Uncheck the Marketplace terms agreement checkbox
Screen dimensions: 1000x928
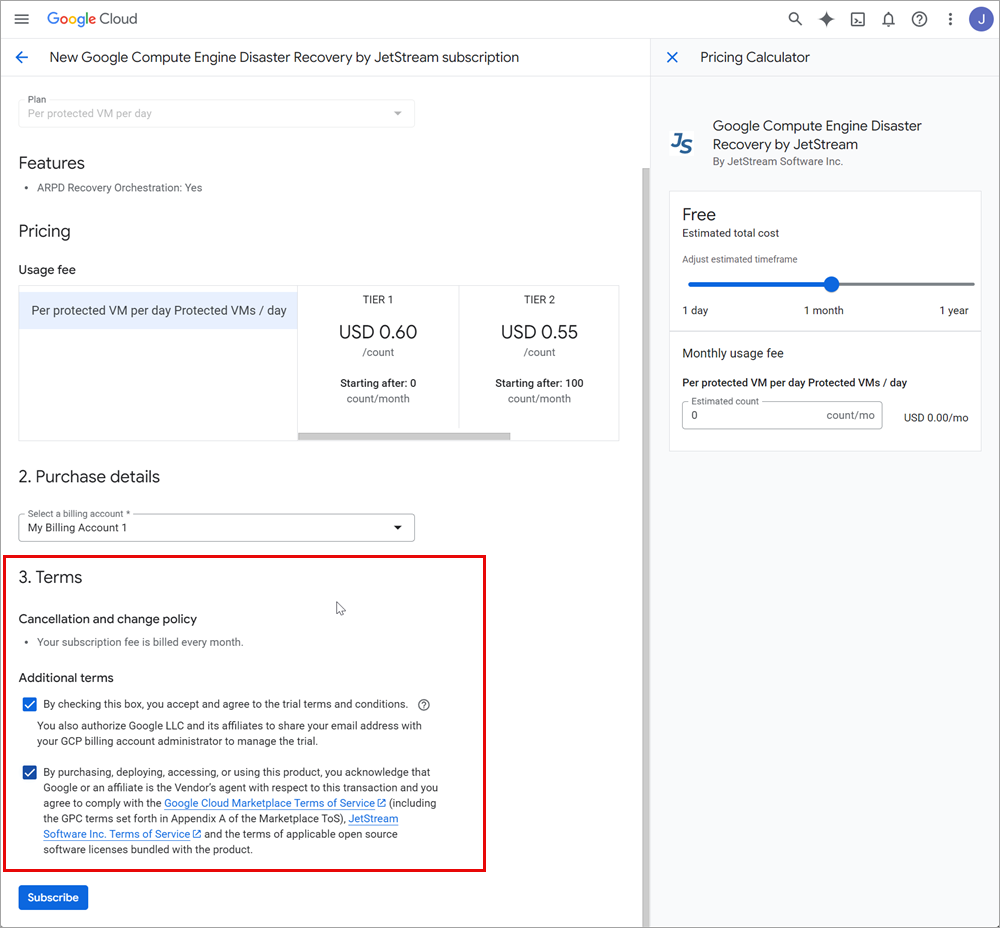coord(30,772)
